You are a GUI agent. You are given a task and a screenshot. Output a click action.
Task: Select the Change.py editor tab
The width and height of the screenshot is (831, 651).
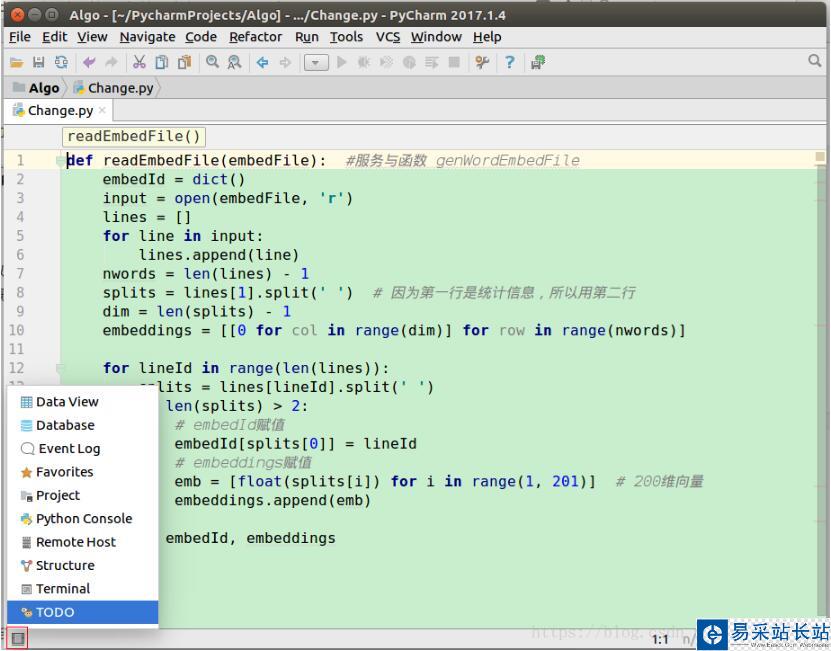(55, 110)
